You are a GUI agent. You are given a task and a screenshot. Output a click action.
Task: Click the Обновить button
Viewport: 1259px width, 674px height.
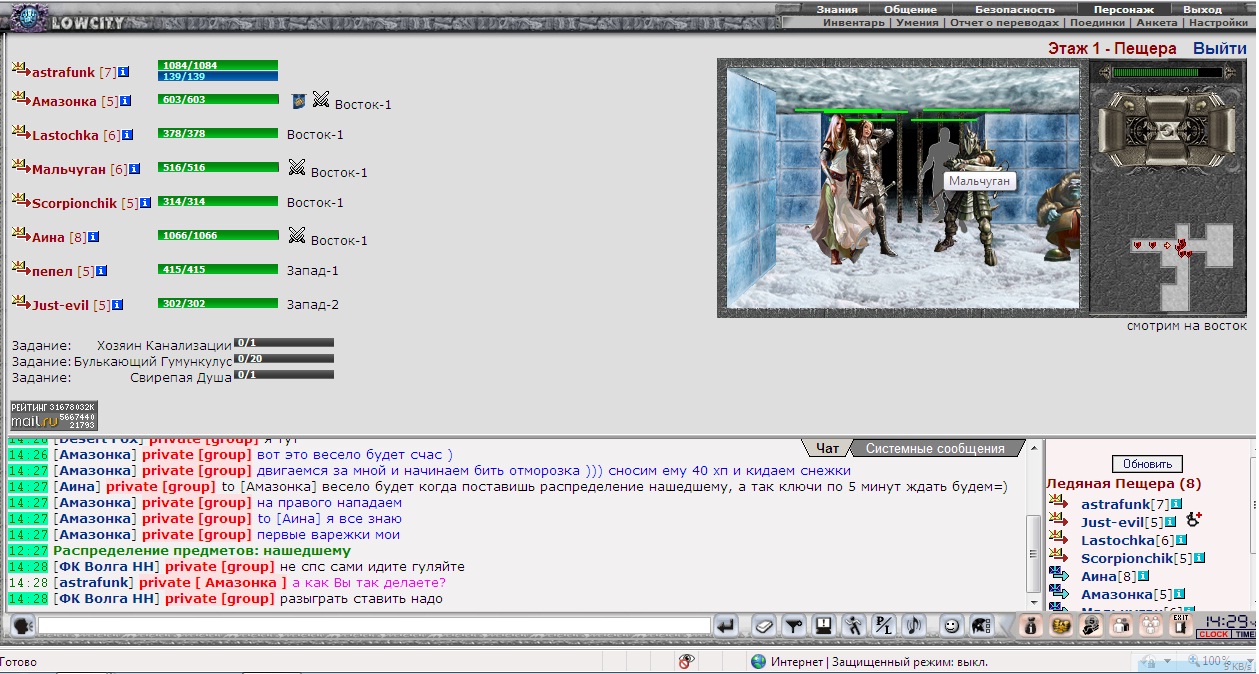(1147, 464)
